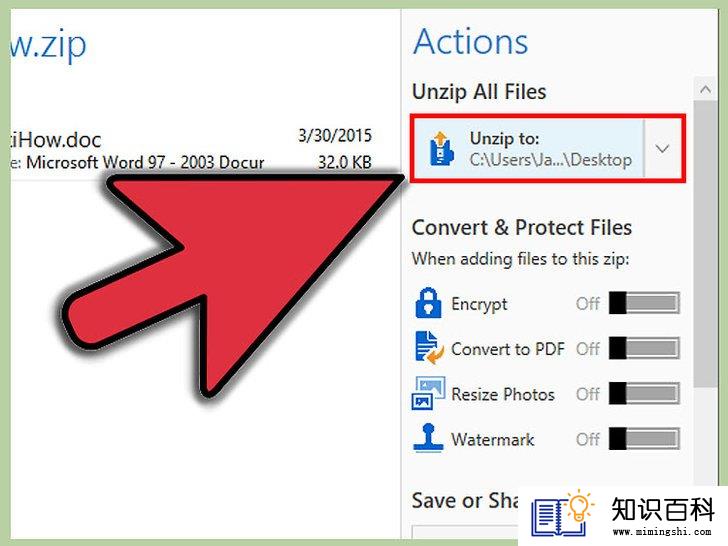Click the scrollbar up arrow in Actions
Screen dimensions: 728x546
coord(706,89)
